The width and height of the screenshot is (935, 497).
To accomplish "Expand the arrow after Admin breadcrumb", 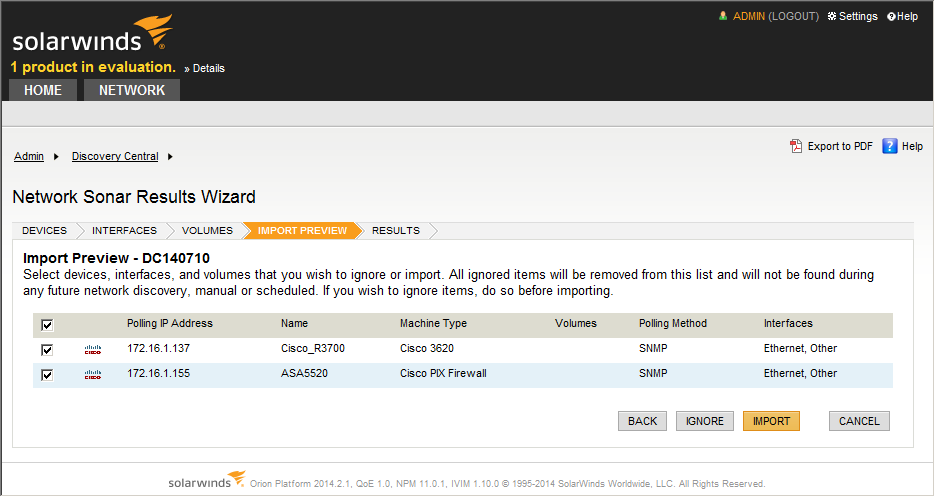I will click(56, 156).
